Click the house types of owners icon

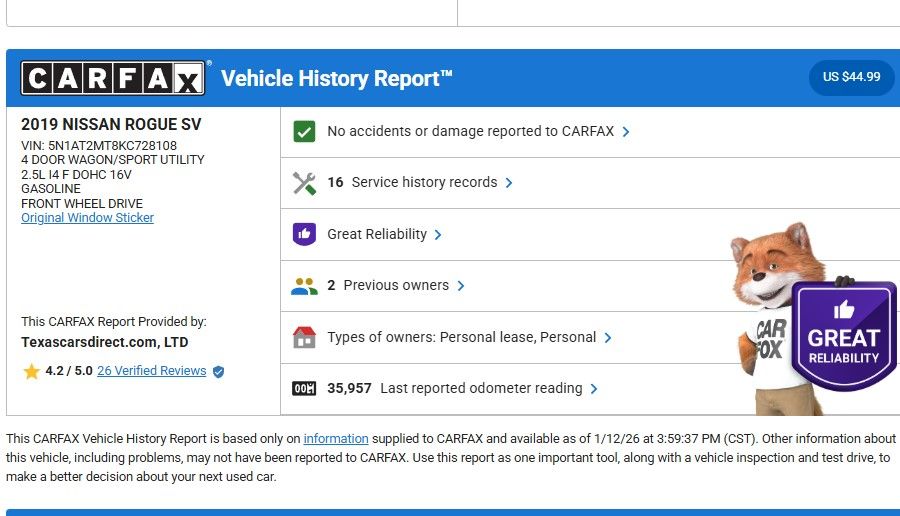304,337
